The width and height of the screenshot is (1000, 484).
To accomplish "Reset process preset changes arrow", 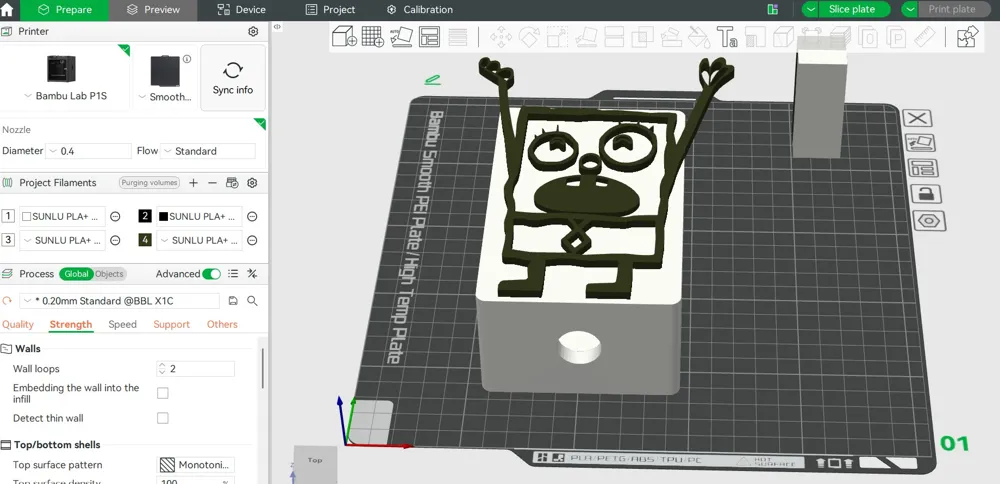I will pos(8,301).
